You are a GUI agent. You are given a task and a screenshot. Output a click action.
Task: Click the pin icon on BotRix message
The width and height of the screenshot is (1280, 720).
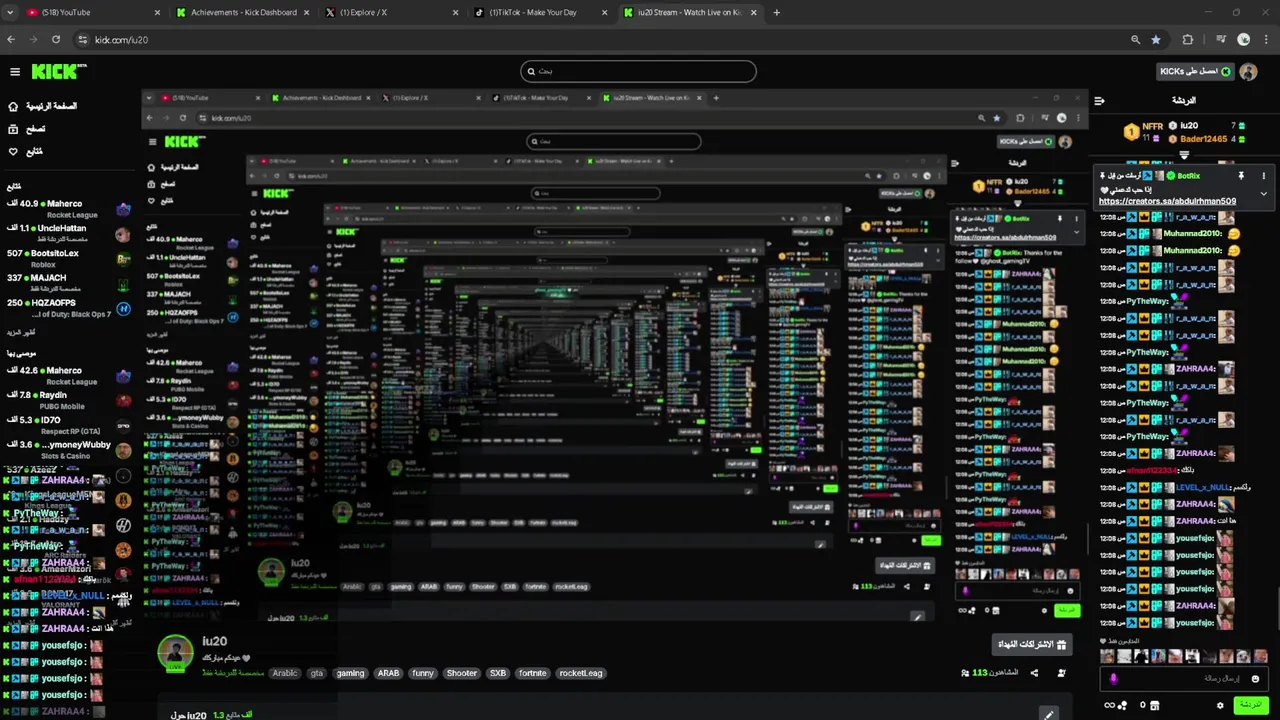tap(1241, 176)
